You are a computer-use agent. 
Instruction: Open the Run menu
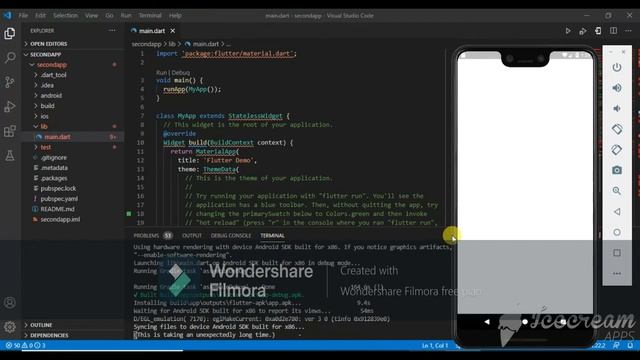126,16
